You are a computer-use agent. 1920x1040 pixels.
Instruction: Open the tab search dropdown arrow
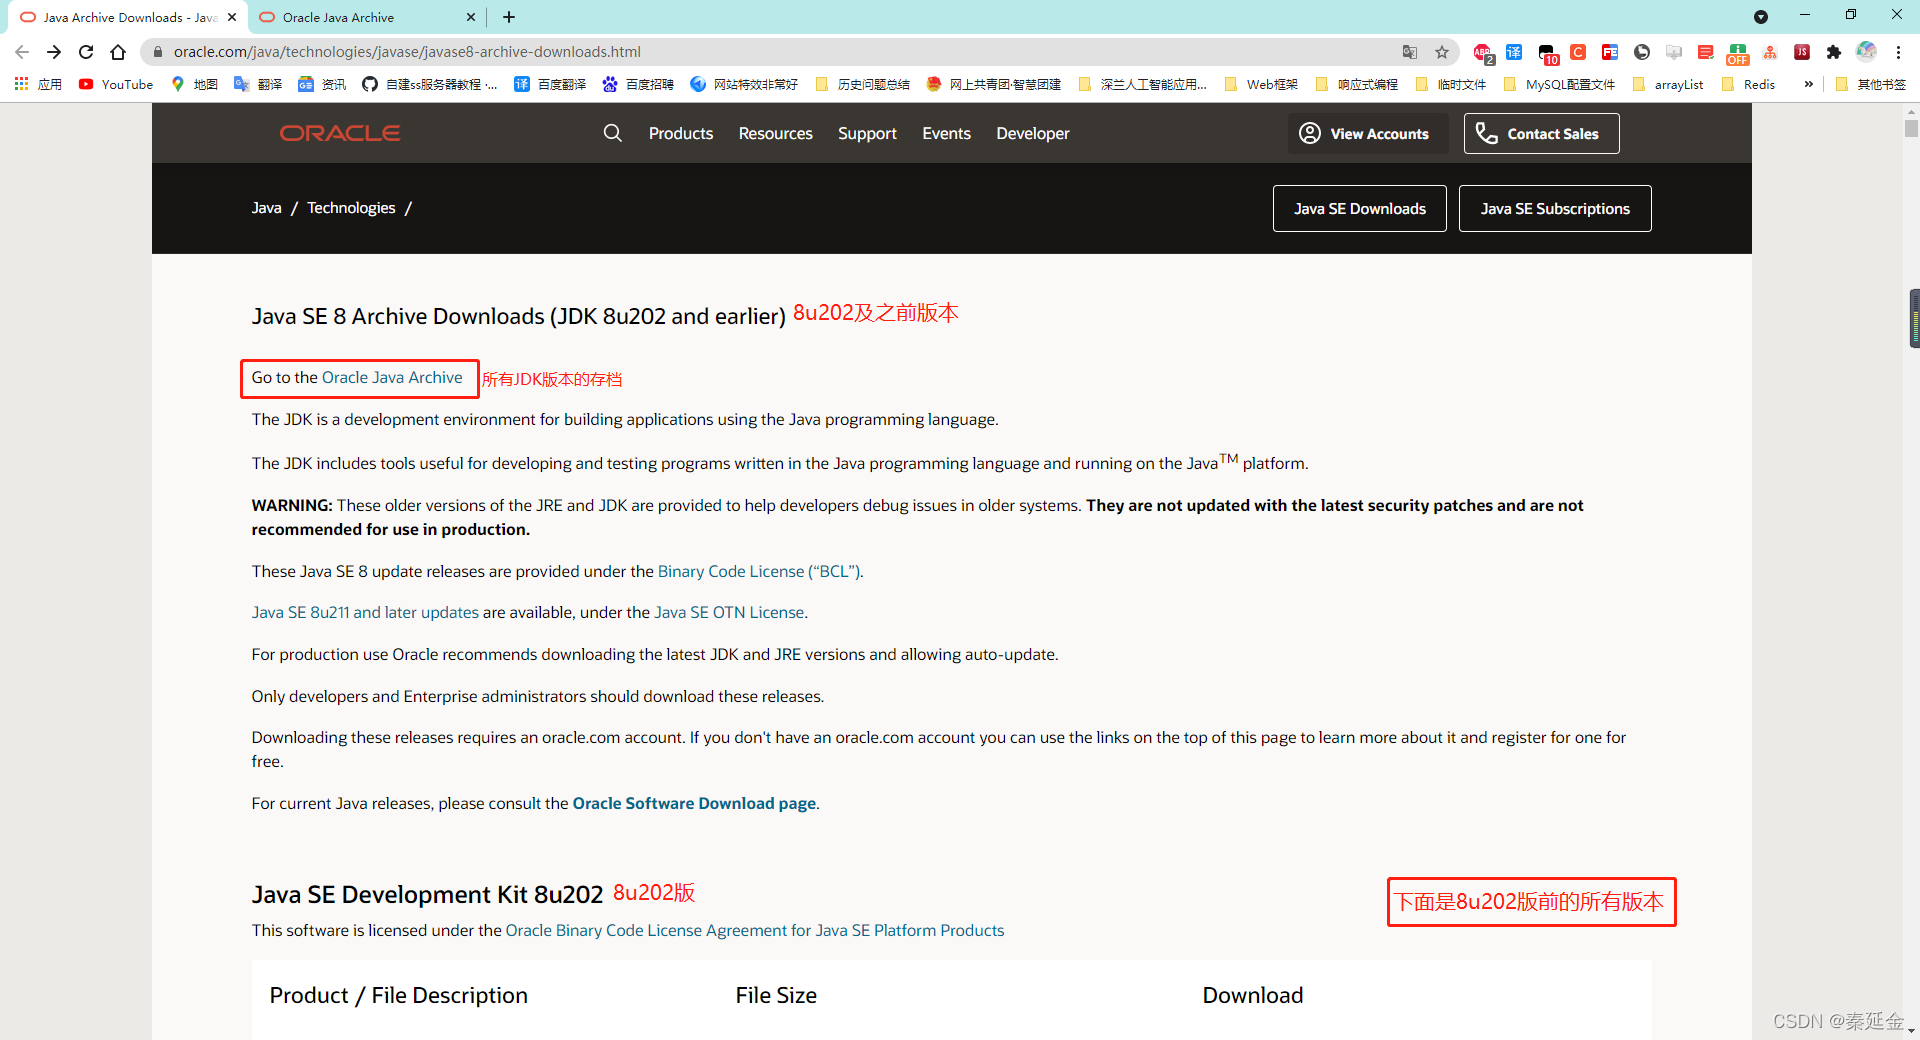[x=1761, y=17]
